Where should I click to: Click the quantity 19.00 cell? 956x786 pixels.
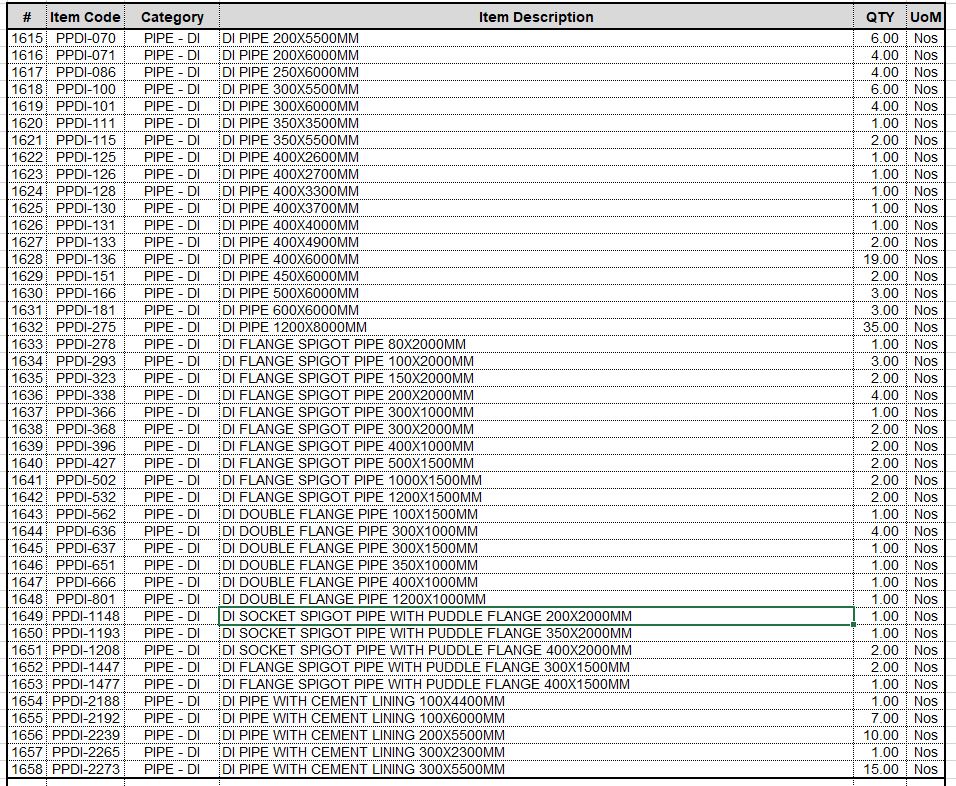point(881,259)
